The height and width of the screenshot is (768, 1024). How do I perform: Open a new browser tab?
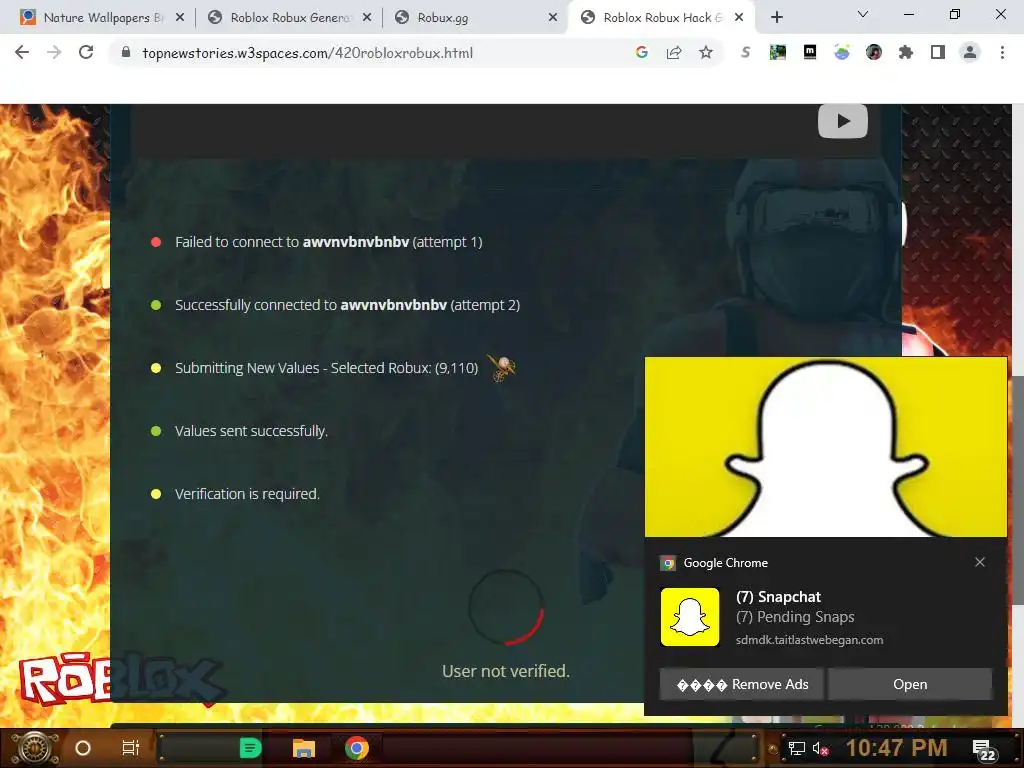coord(776,18)
